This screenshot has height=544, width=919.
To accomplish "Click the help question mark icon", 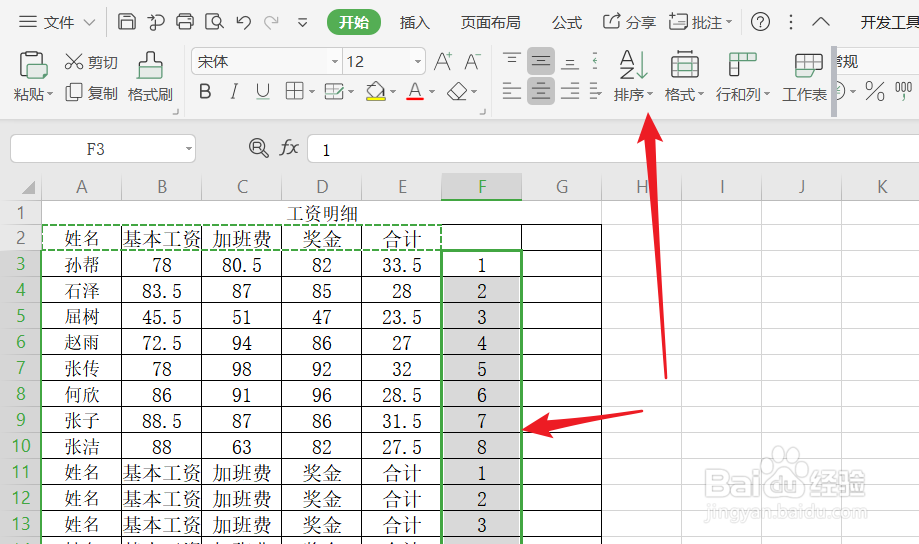I will tap(760, 22).
